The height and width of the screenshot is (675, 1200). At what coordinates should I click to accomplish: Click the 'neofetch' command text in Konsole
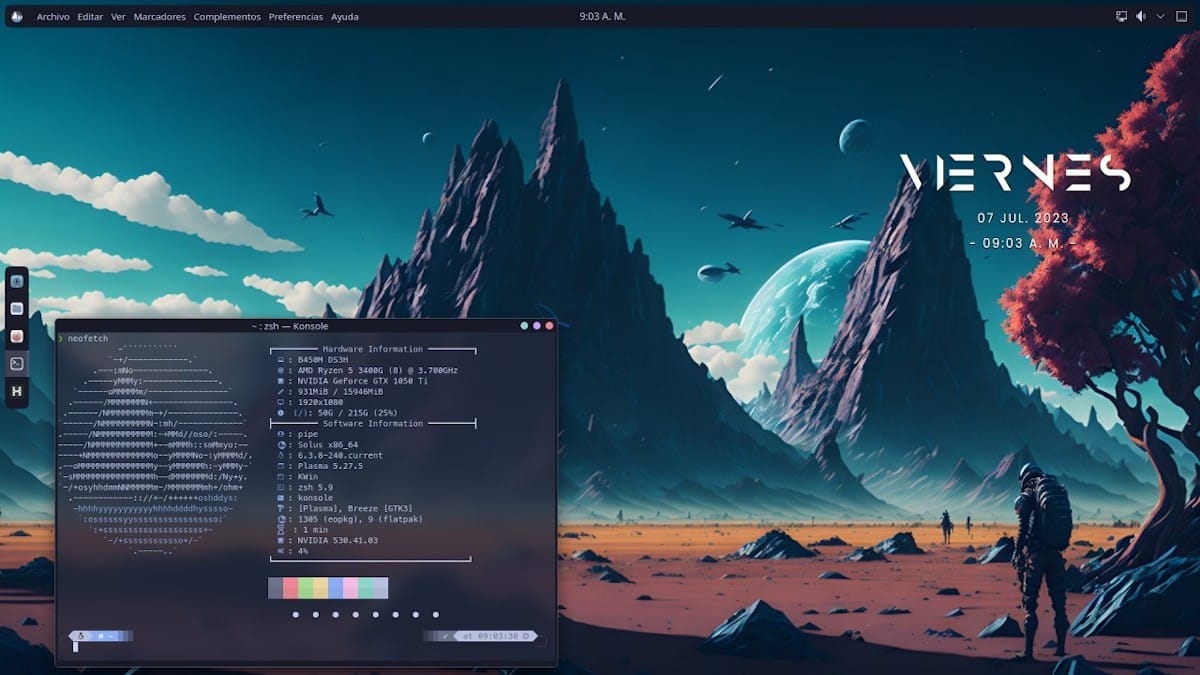pos(87,339)
